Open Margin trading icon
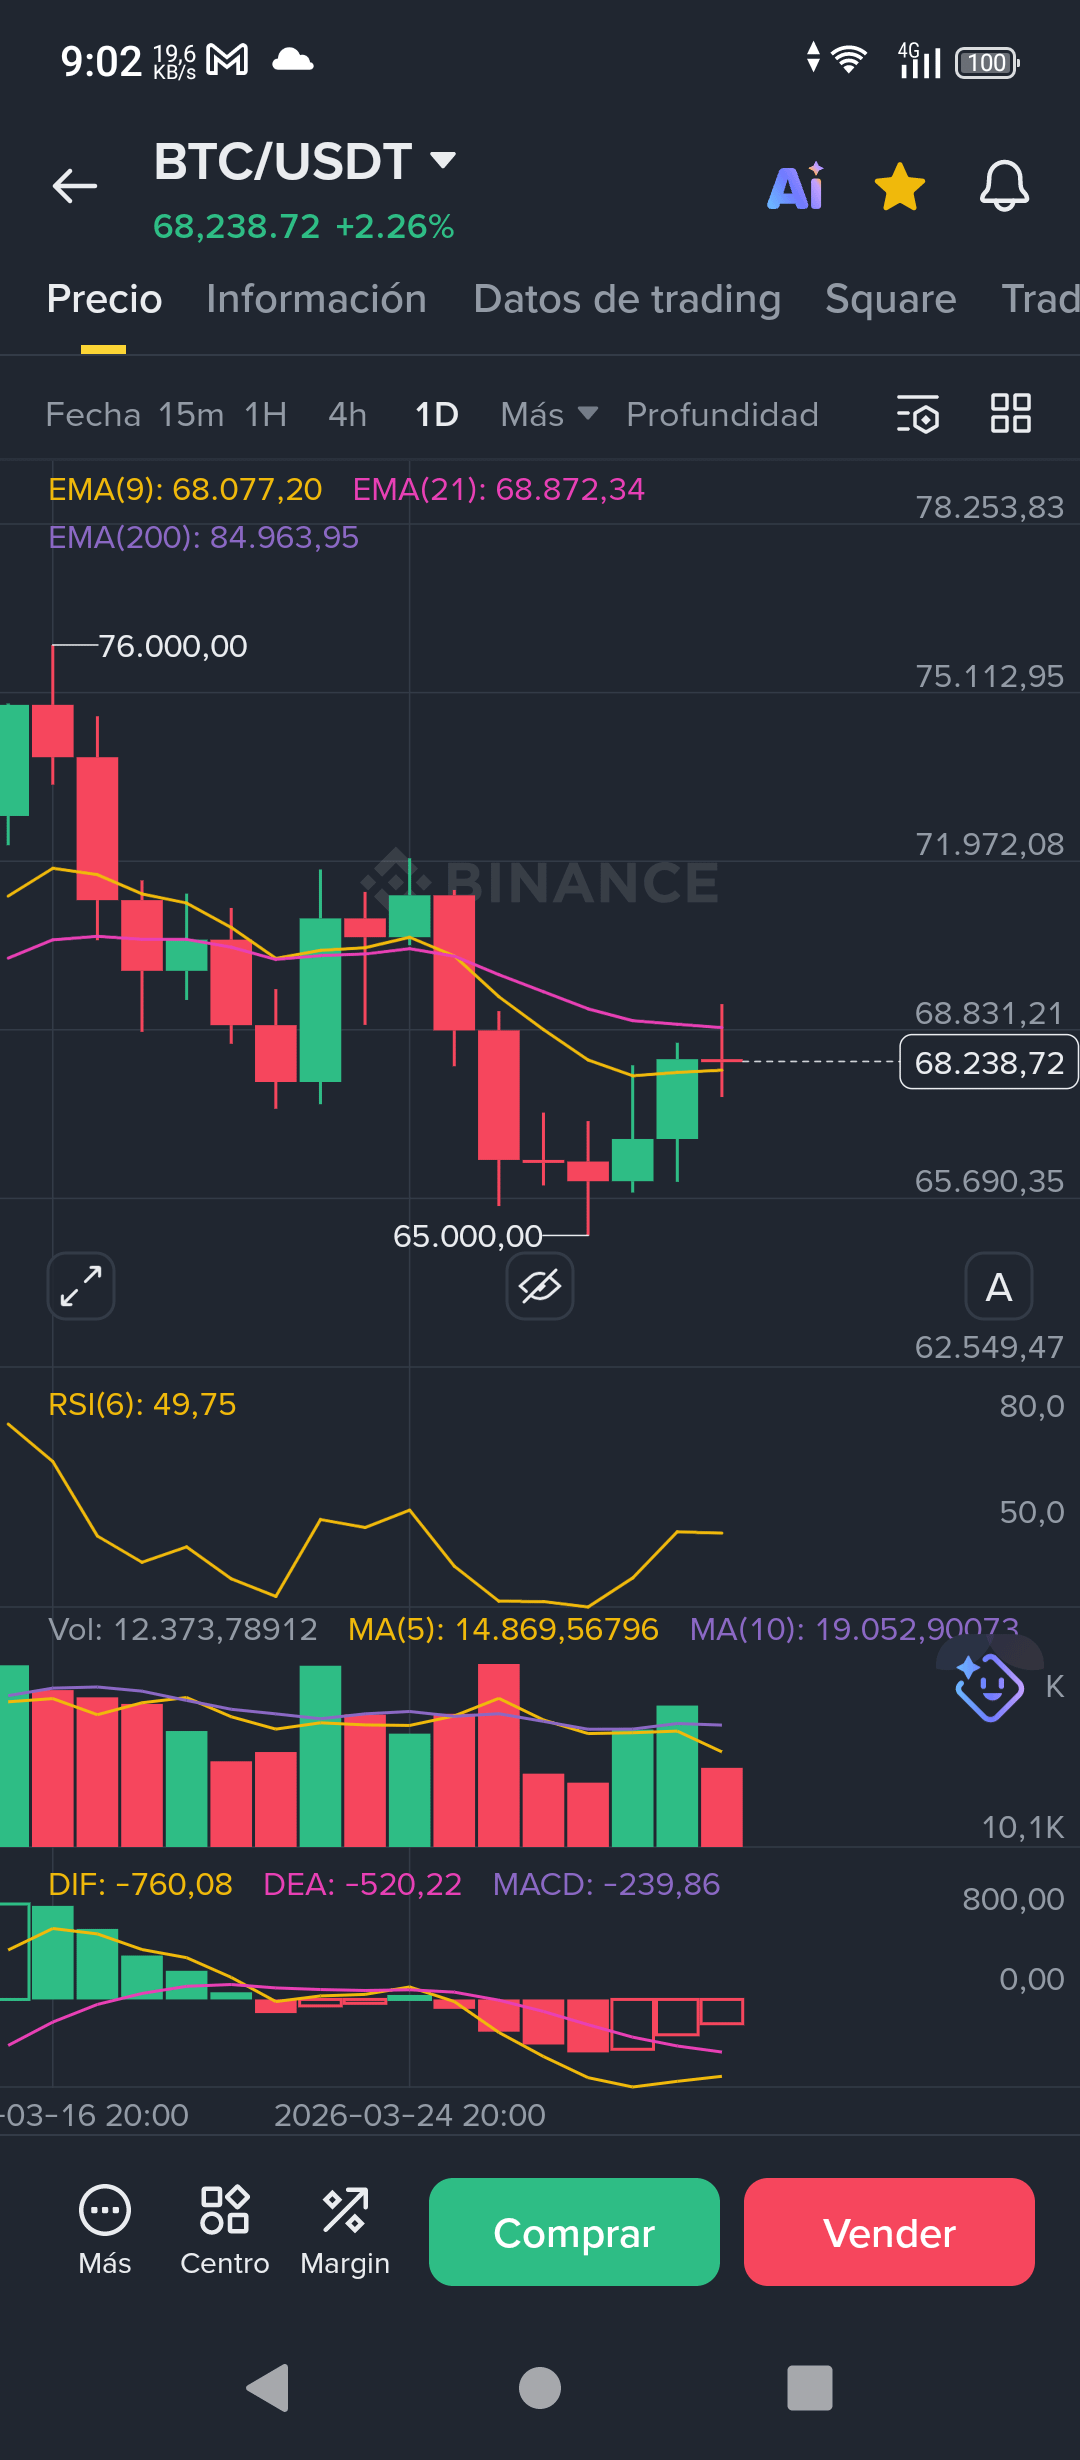Screen dimensions: 1080x2460 345,2232
